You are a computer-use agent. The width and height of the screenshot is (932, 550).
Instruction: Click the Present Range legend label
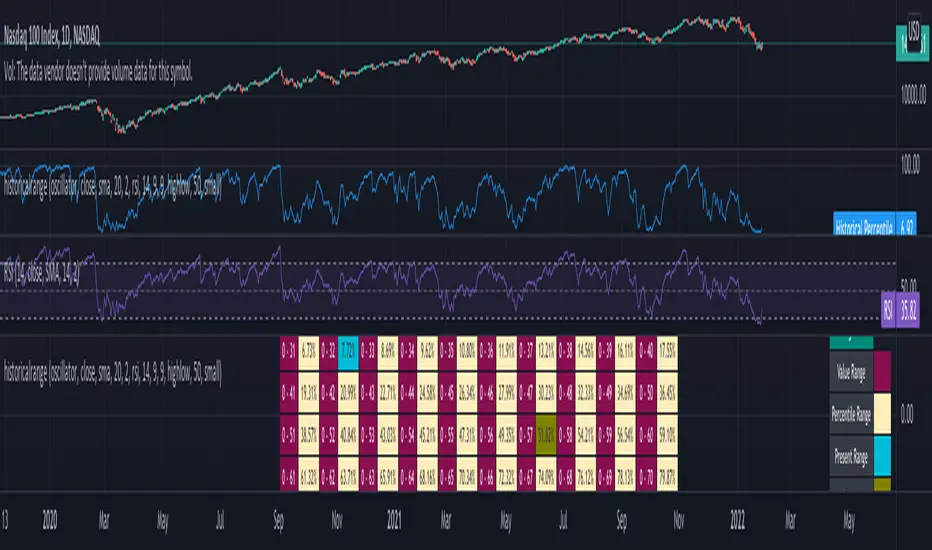click(851, 457)
